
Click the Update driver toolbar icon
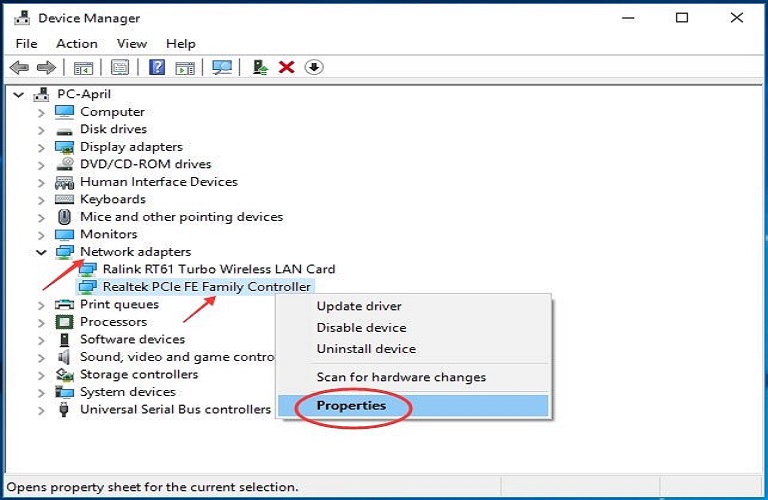tap(260, 67)
